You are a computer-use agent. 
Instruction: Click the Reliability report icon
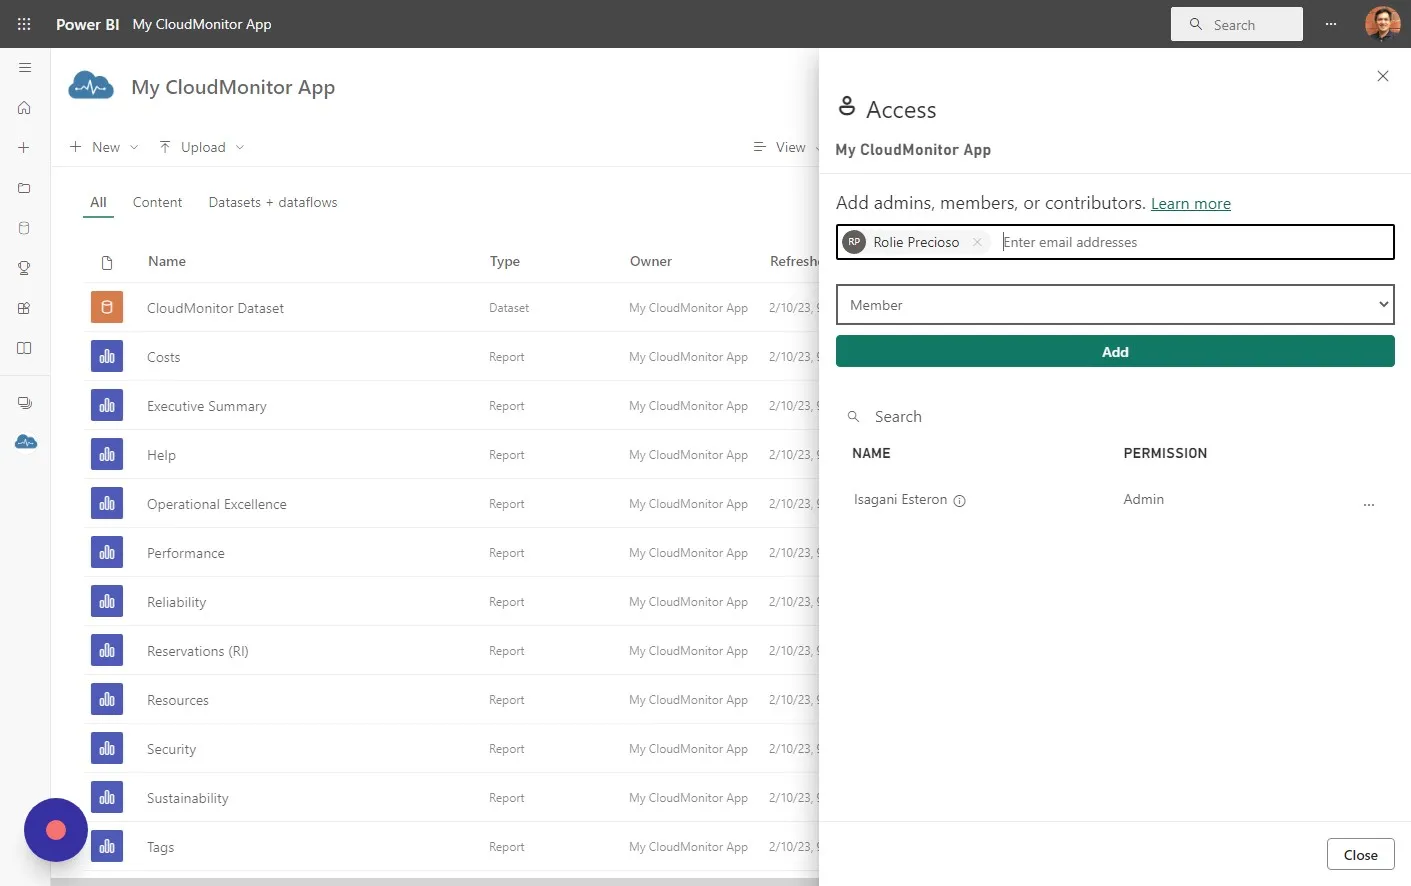click(x=107, y=601)
